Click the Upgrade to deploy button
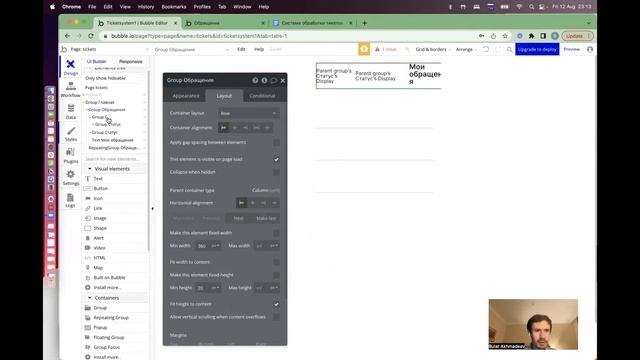The width and height of the screenshot is (640, 360). pos(537,49)
